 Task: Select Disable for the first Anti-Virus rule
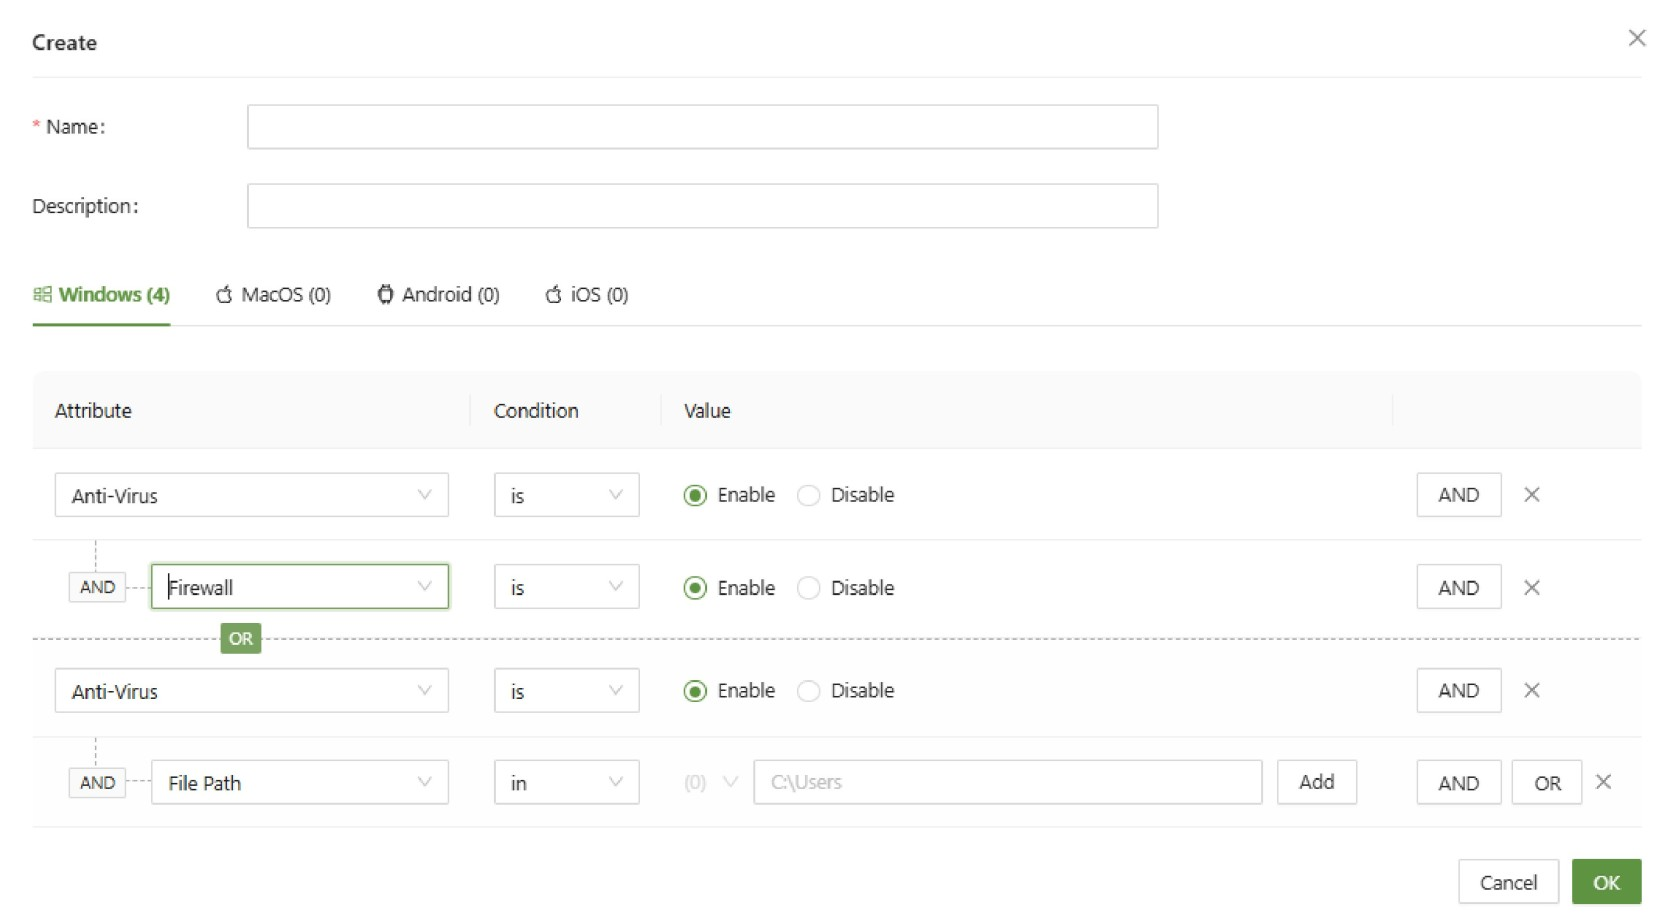tap(809, 496)
